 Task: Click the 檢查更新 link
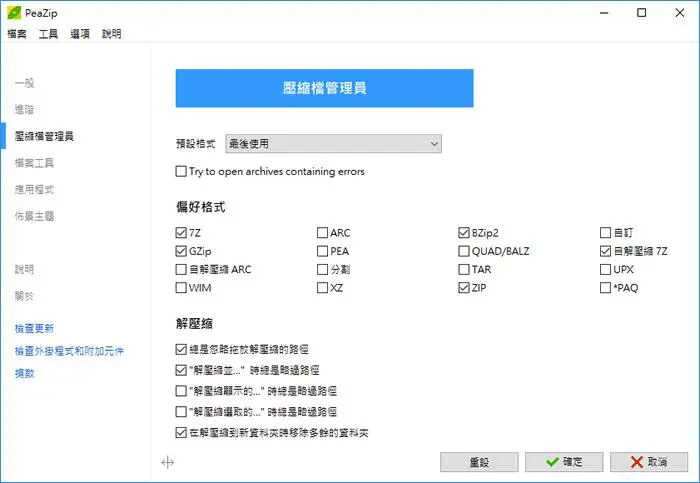[34, 329]
